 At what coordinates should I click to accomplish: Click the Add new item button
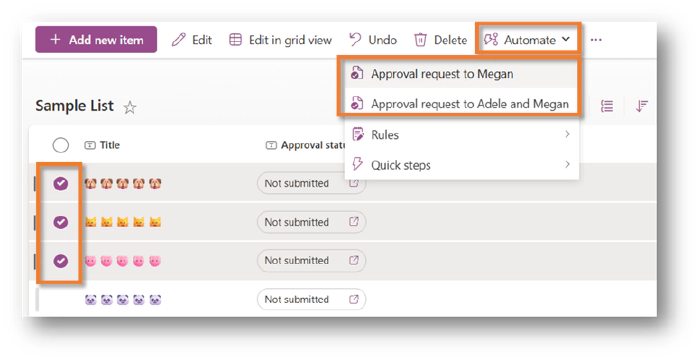[96, 39]
